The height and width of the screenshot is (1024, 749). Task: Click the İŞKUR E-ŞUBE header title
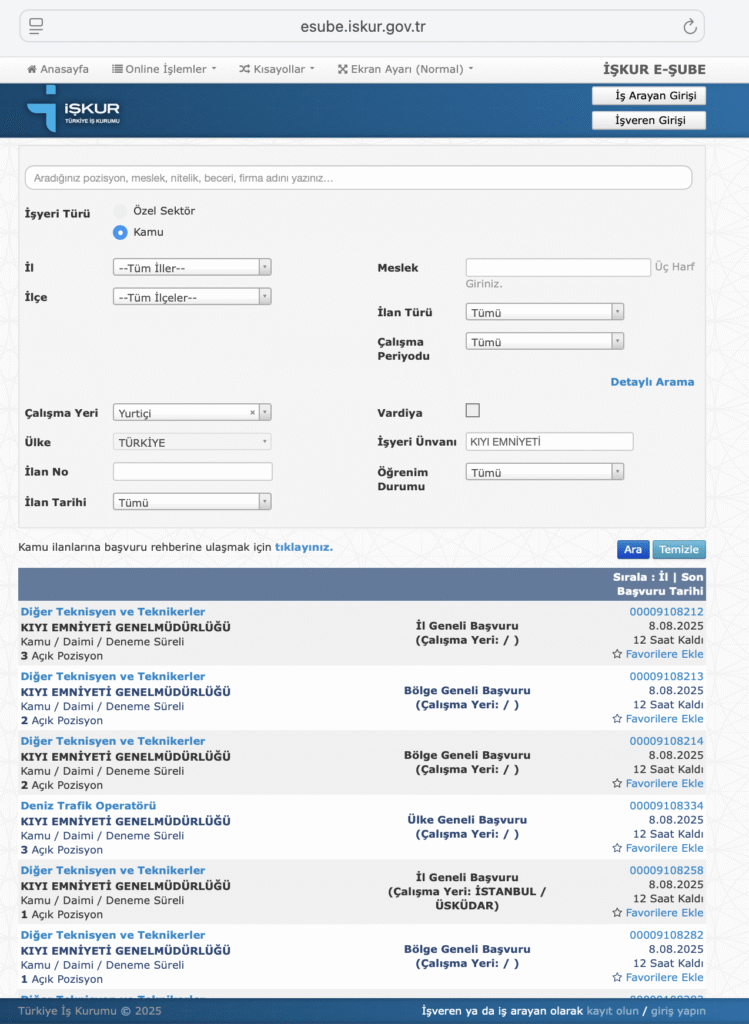pyautogui.click(x=654, y=69)
